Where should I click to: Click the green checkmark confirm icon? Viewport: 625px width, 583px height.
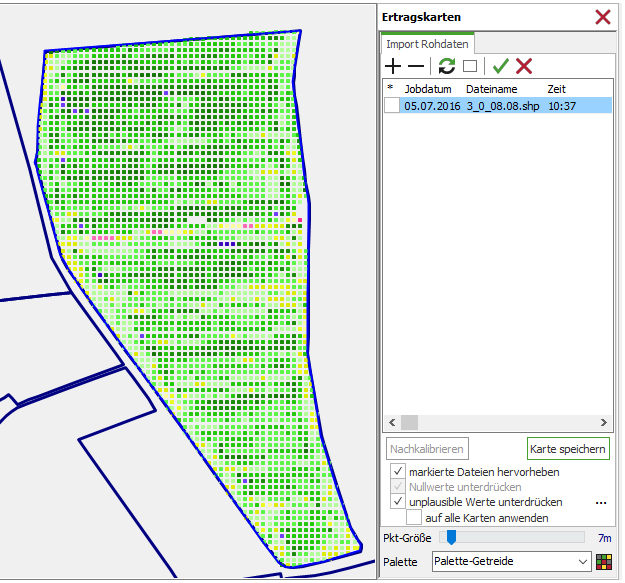click(x=500, y=66)
